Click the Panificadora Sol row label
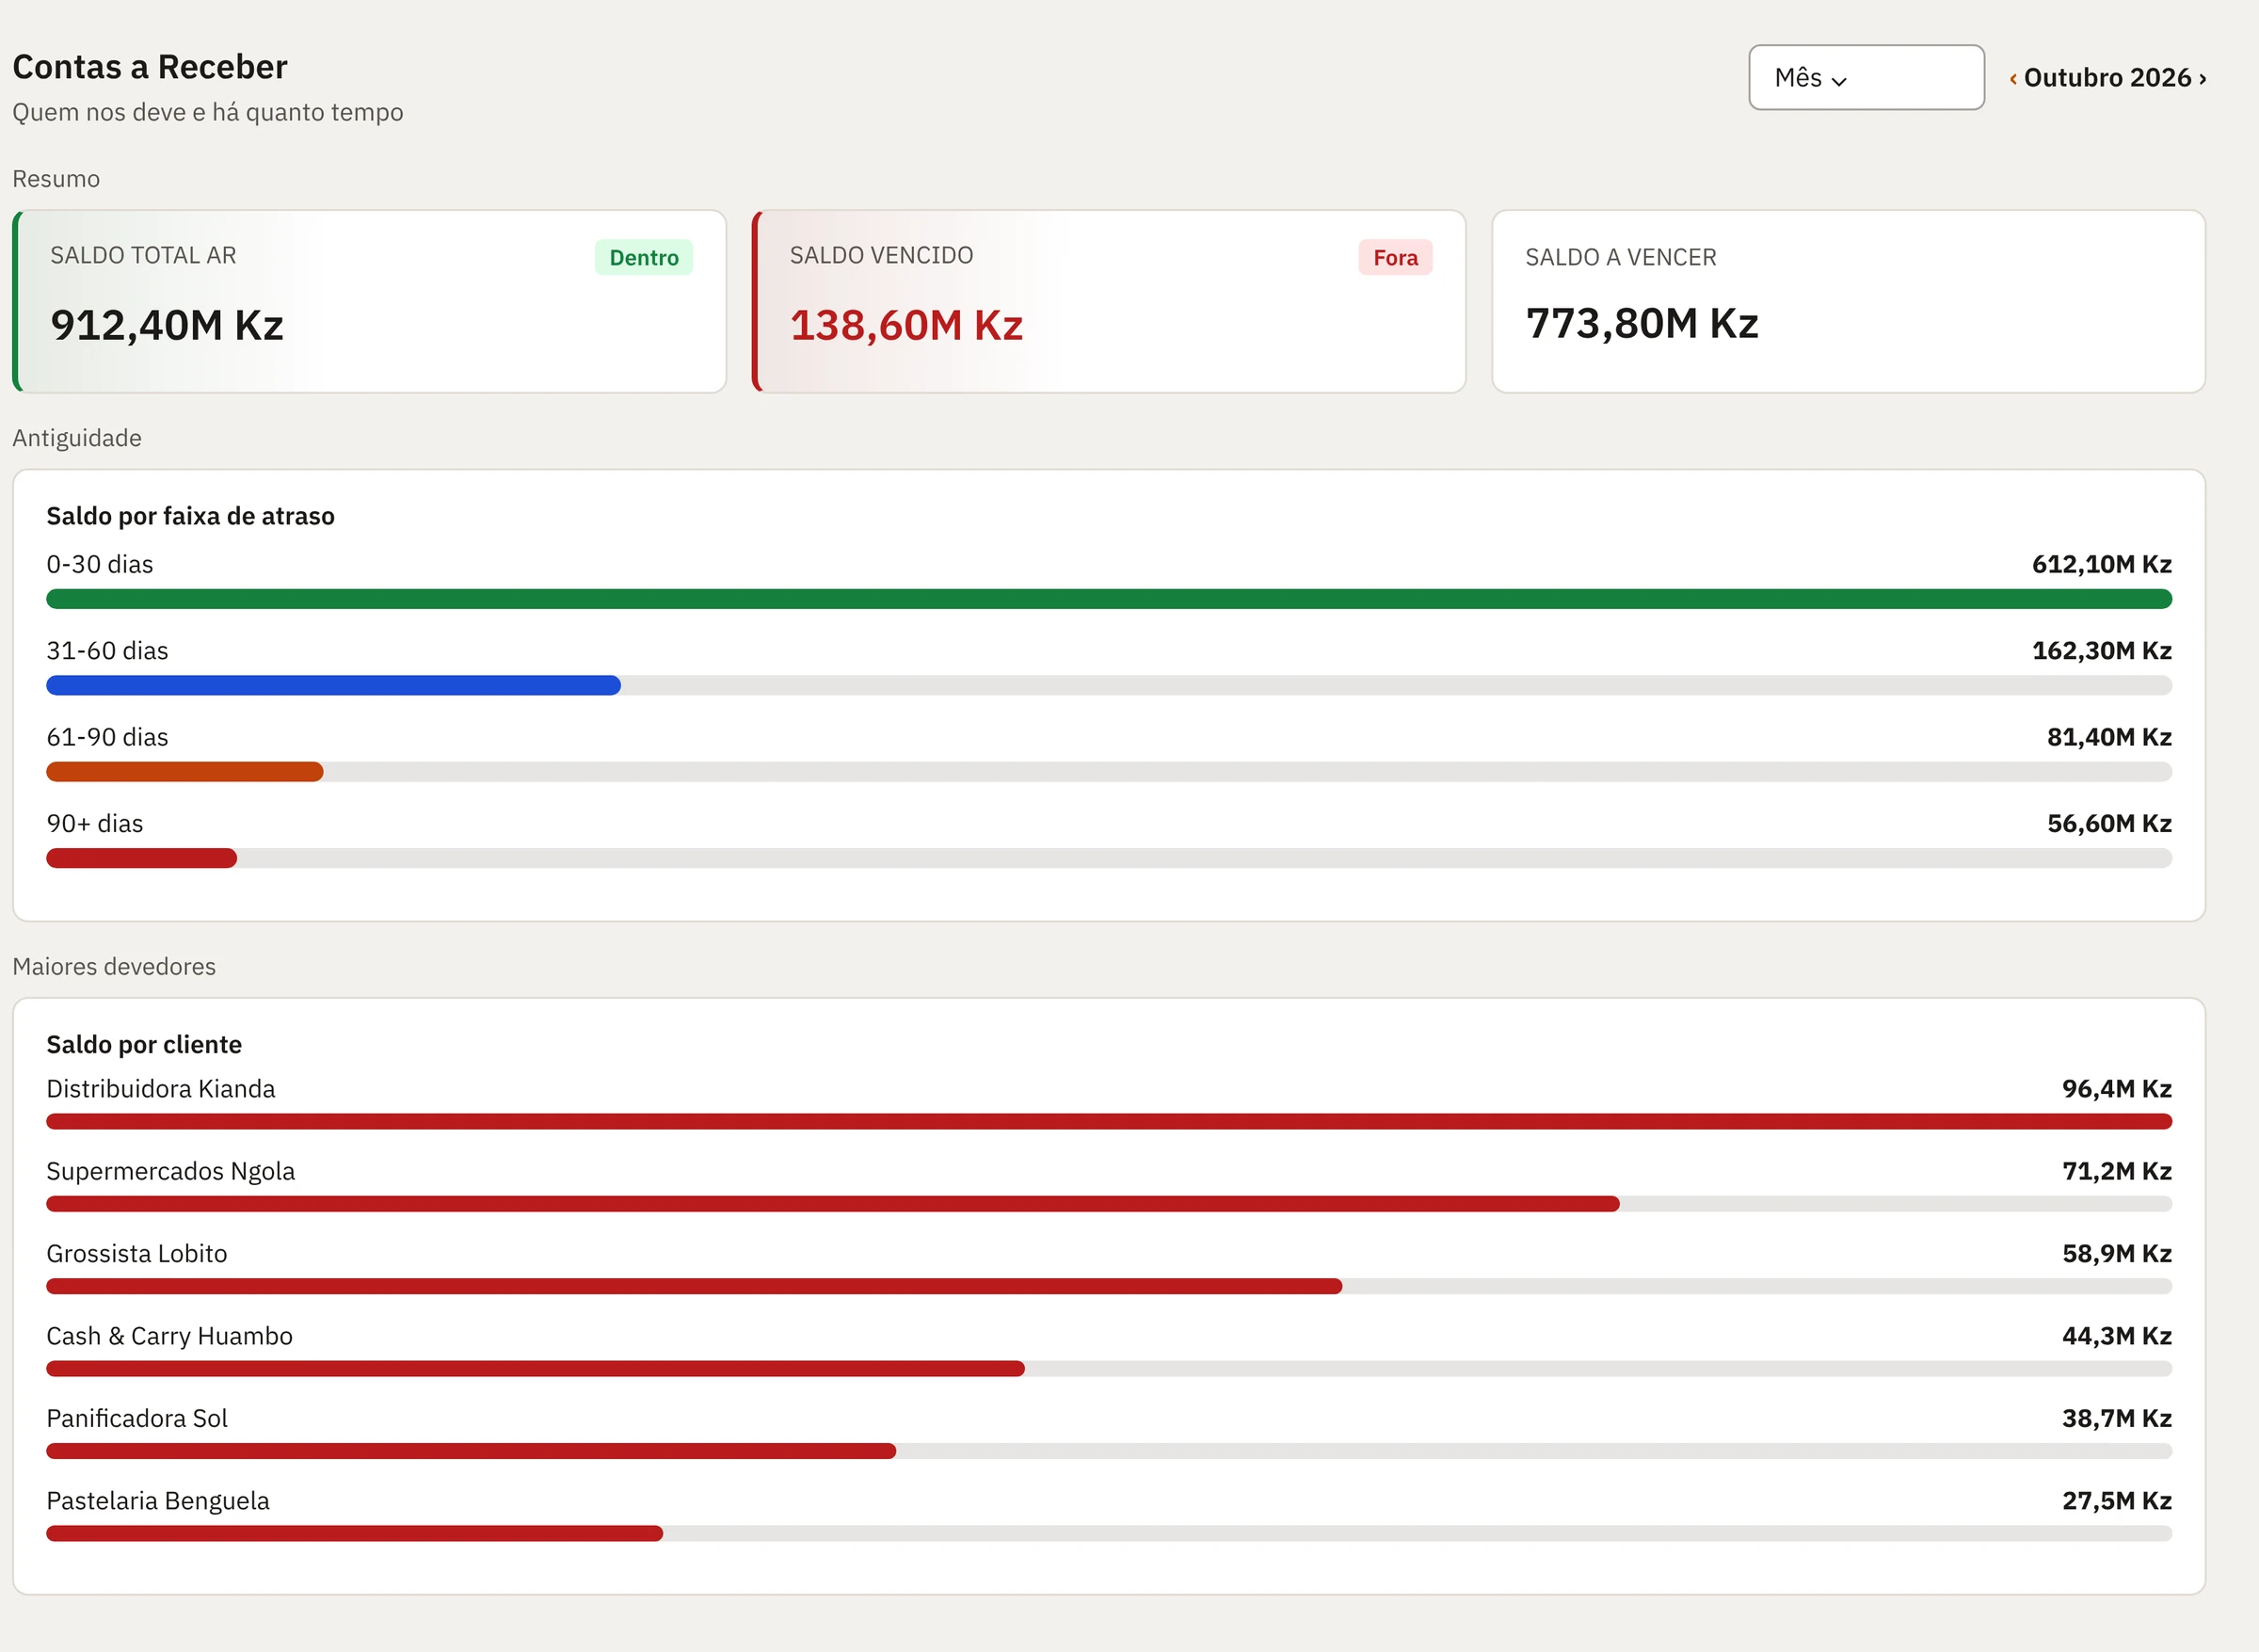Viewport: 2259px width, 1652px height. [137, 1418]
